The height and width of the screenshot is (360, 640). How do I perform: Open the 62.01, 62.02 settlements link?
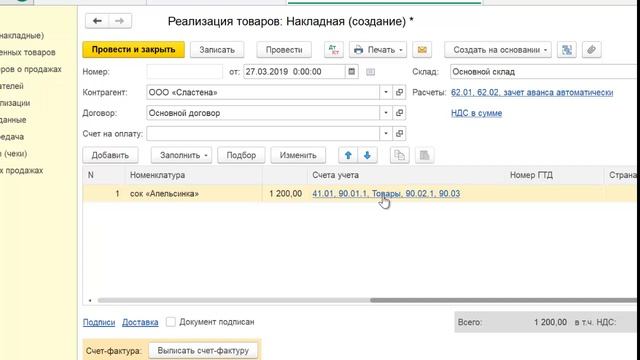click(532, 92)
